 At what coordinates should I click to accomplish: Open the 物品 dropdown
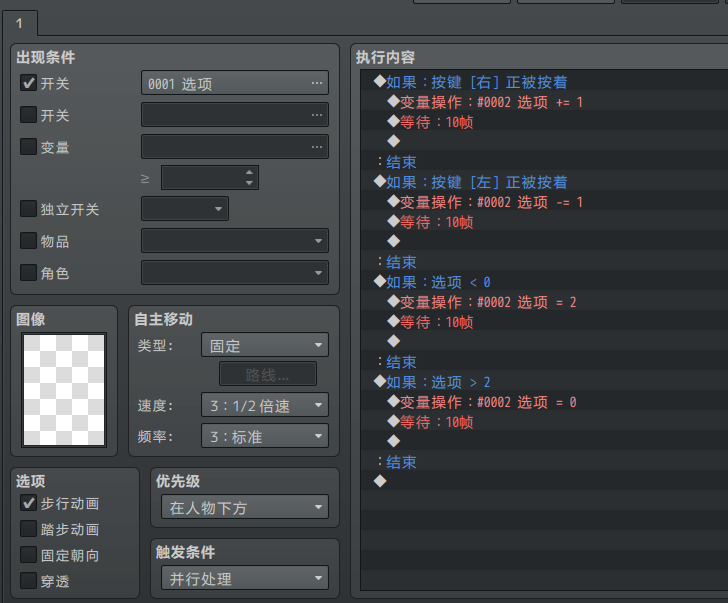click(235, 241)
